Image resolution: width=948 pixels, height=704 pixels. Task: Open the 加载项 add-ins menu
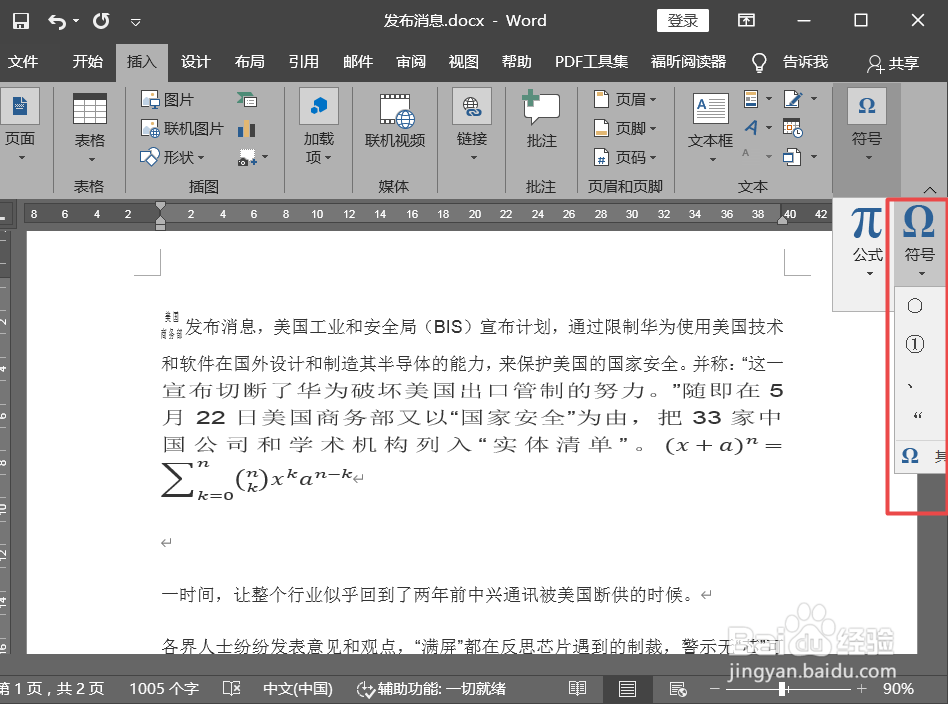319,126
